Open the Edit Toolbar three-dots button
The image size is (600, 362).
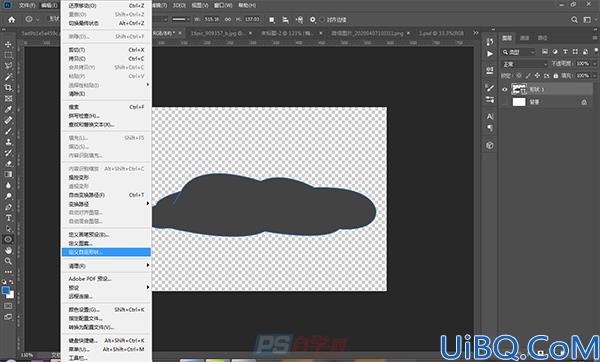[x=8, y=272]
